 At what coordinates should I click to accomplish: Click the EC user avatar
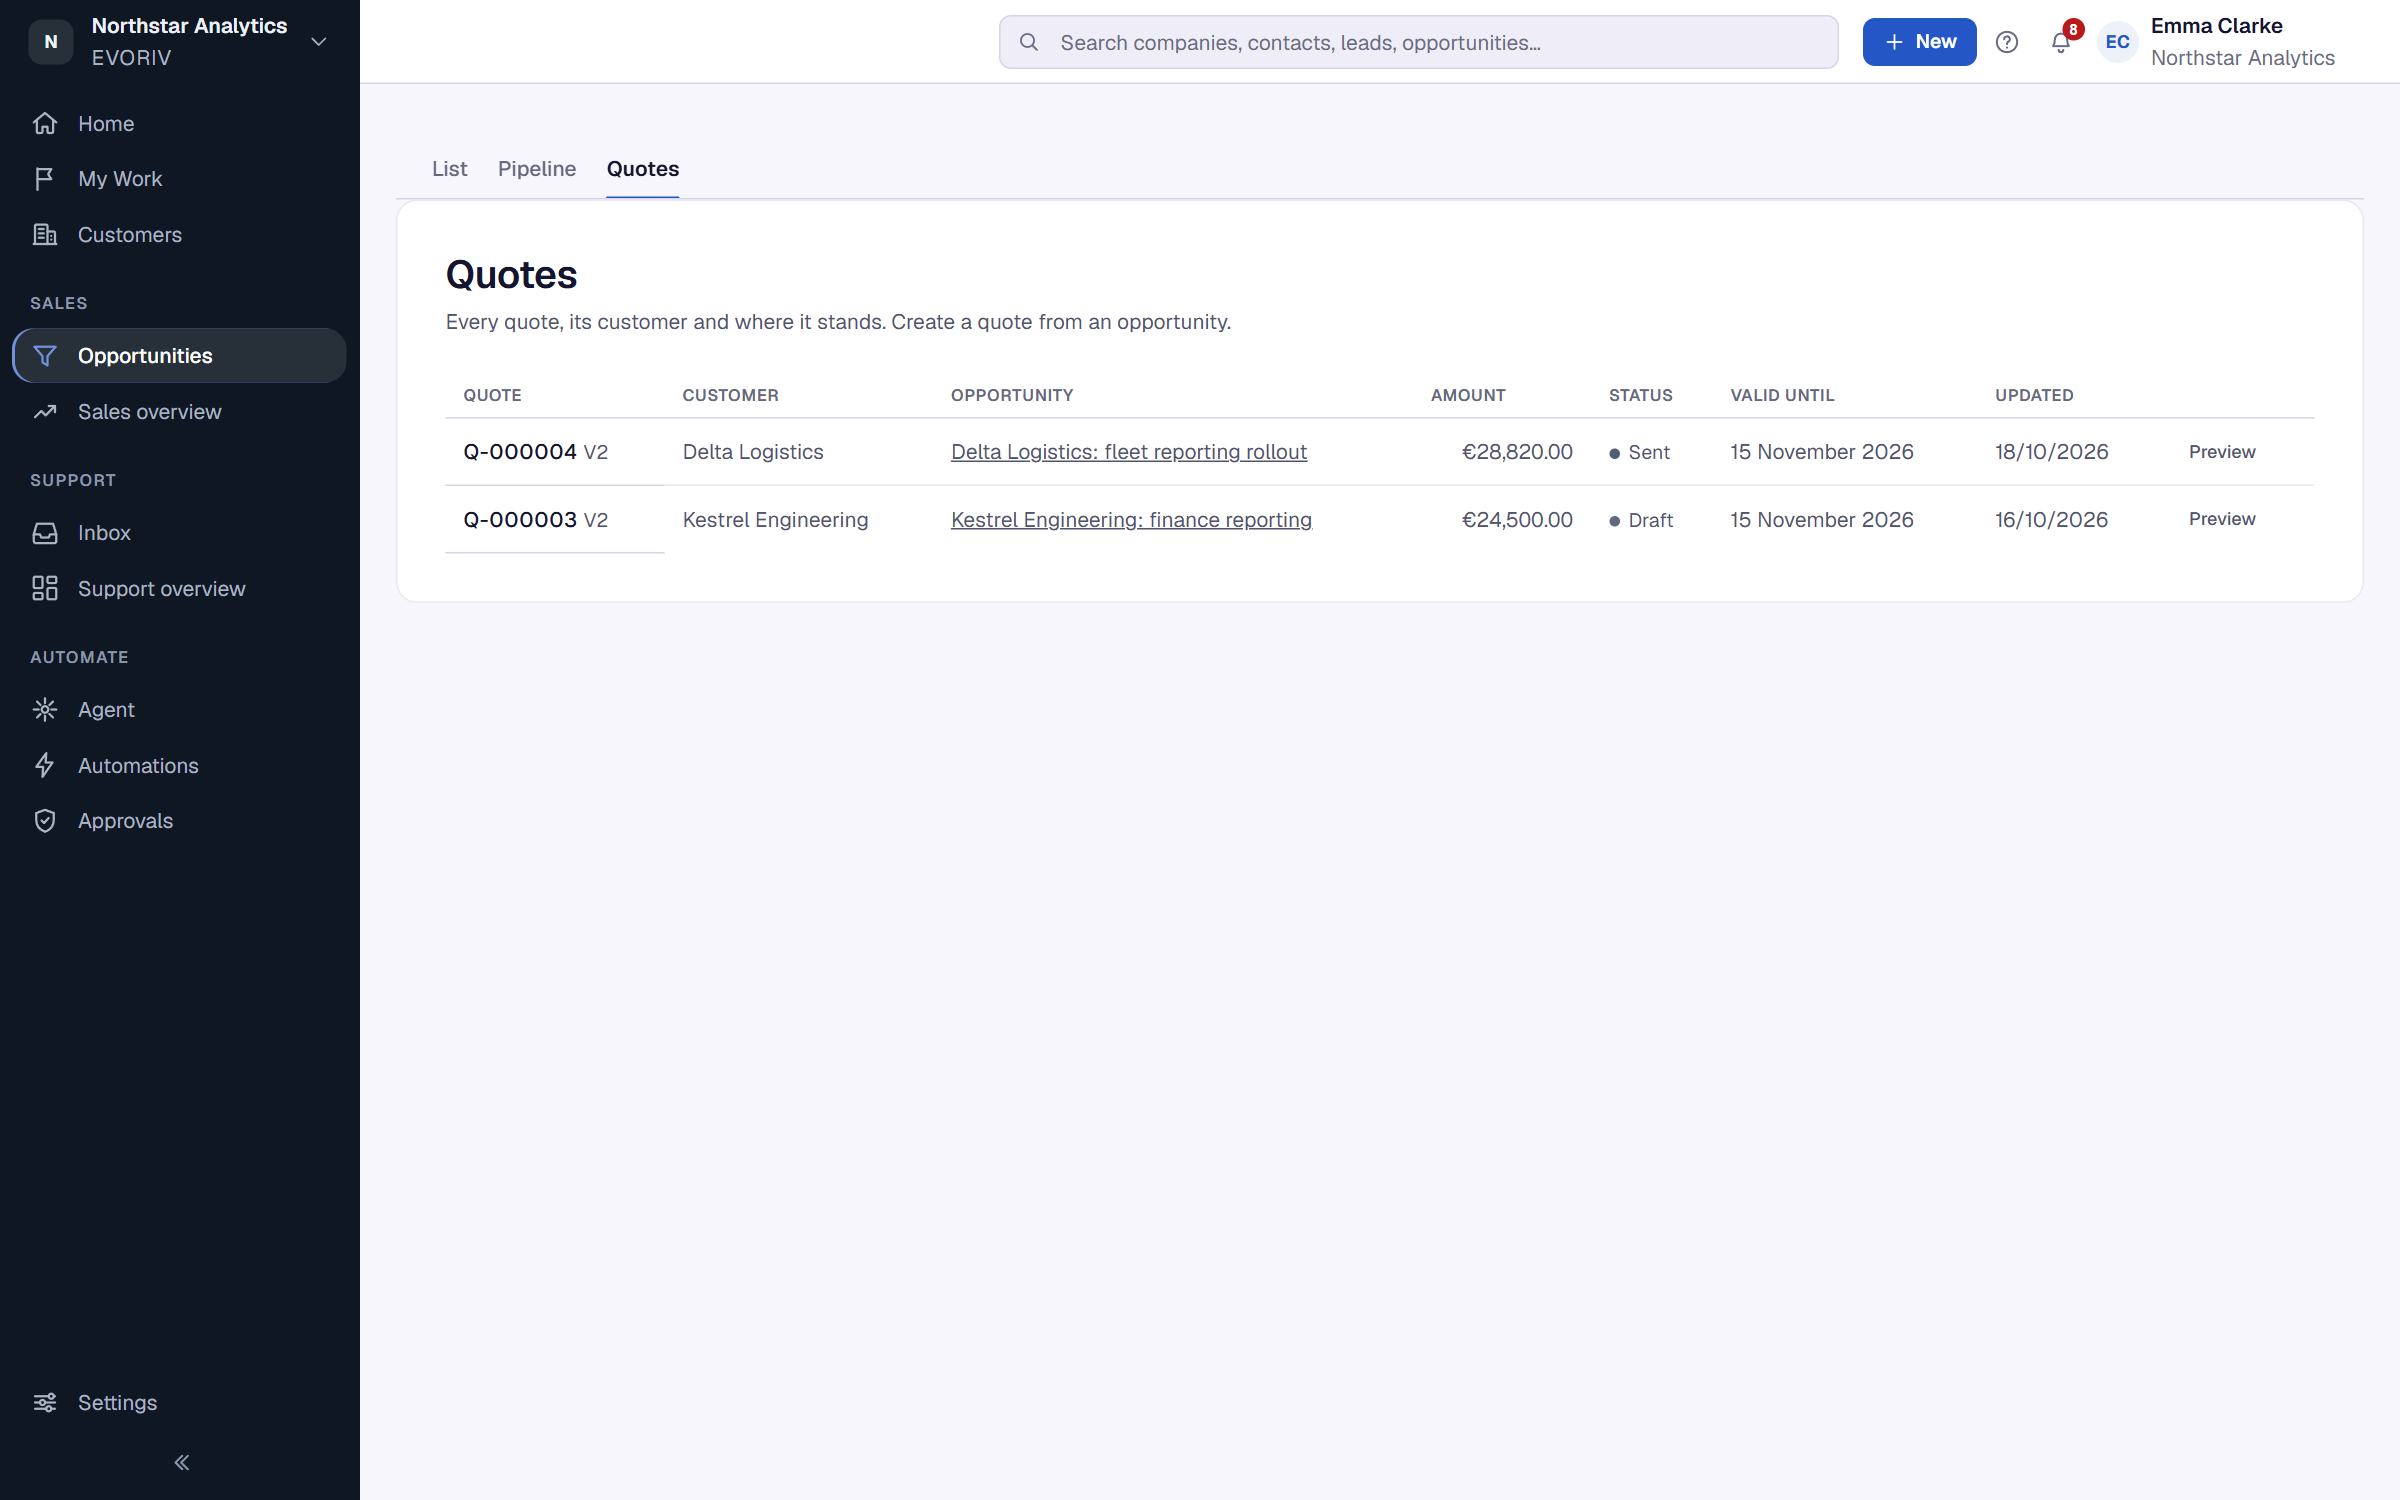coord(2117,42)
